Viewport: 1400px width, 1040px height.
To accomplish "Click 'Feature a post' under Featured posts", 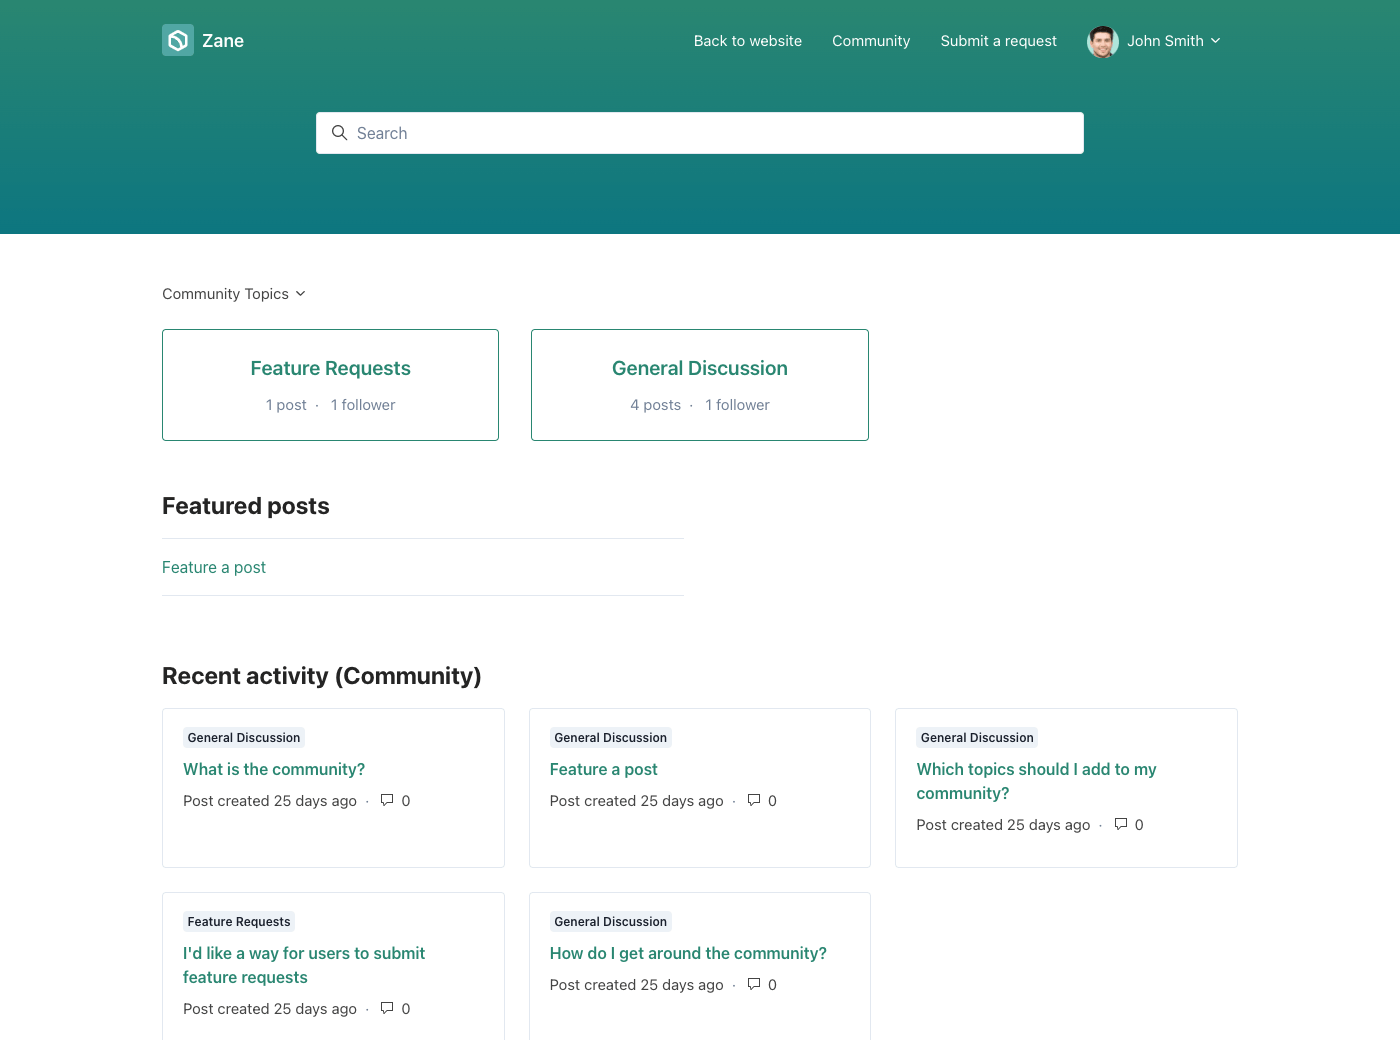I will point(214,567).
